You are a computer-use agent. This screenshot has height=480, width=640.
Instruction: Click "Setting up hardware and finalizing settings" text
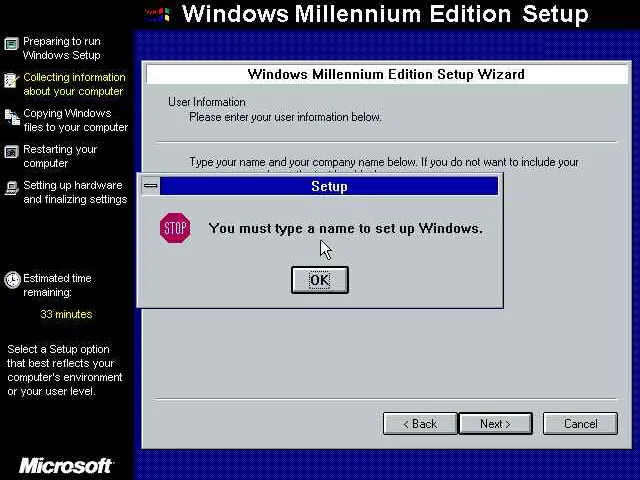click(75, 192)
